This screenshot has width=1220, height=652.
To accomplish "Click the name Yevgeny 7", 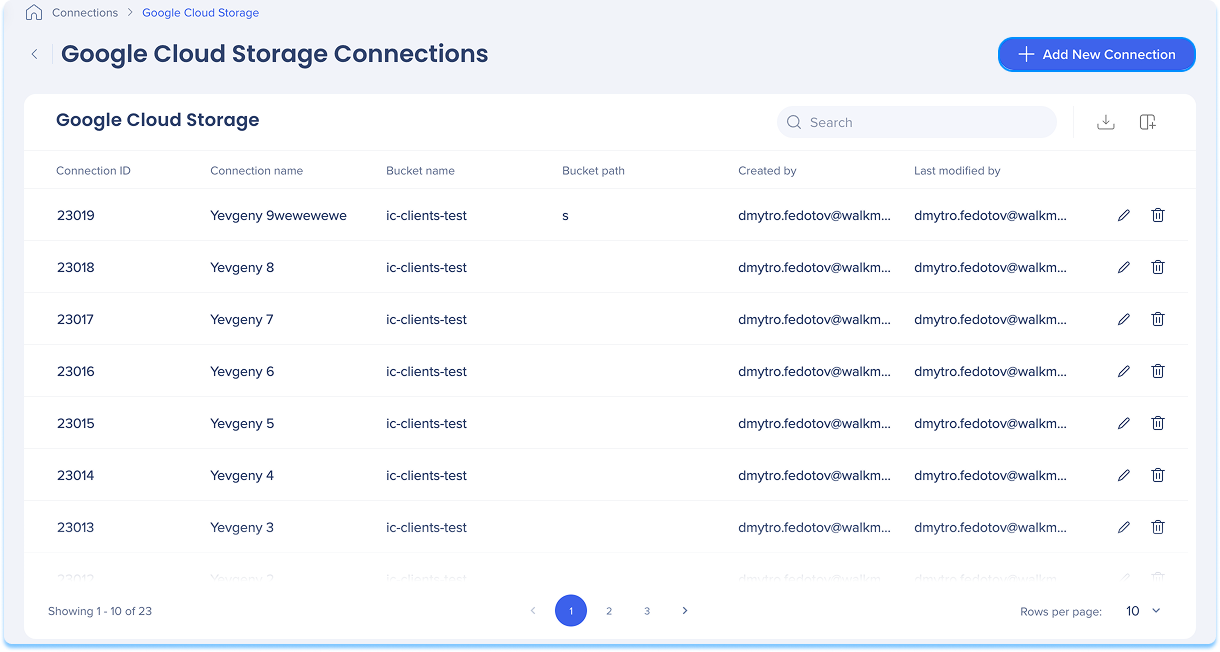I will (x=242, y=319).
